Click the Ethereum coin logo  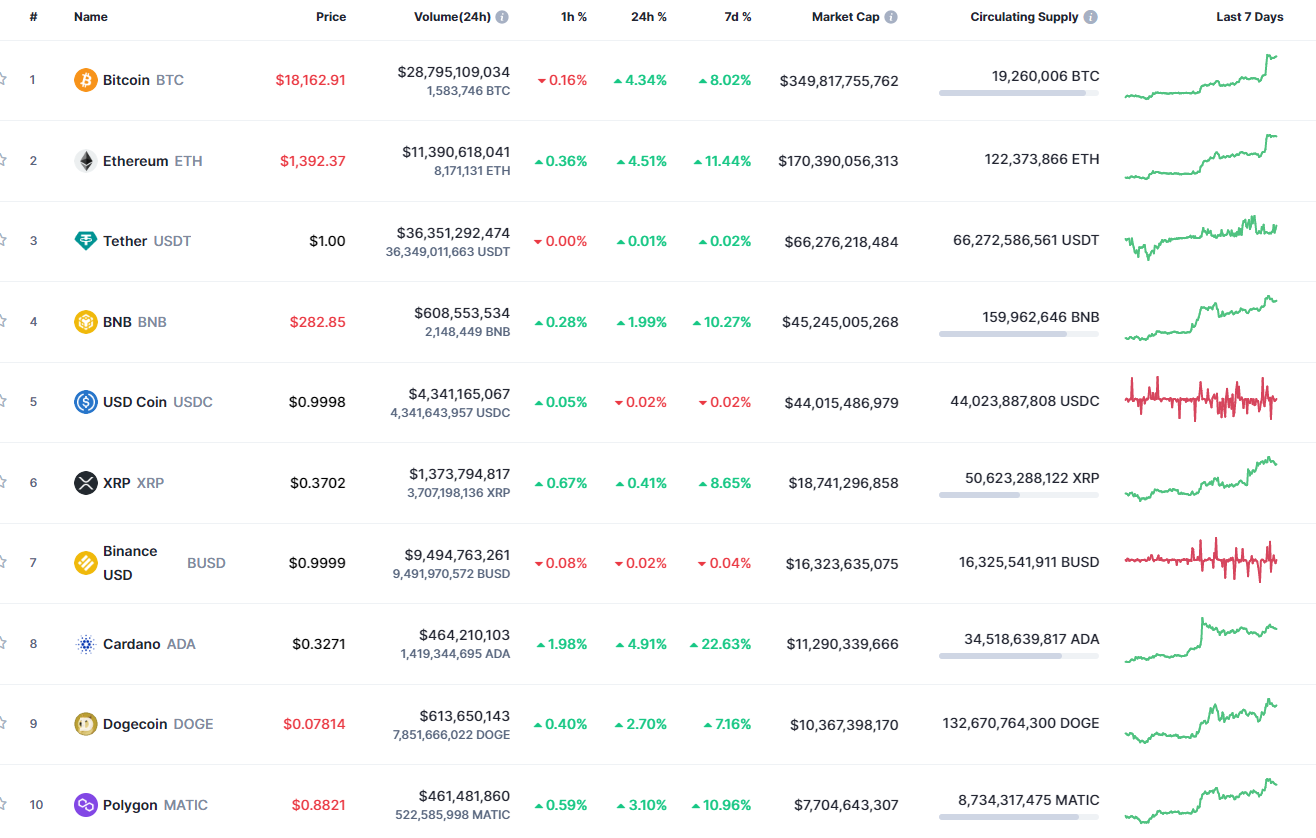(84, 161)
